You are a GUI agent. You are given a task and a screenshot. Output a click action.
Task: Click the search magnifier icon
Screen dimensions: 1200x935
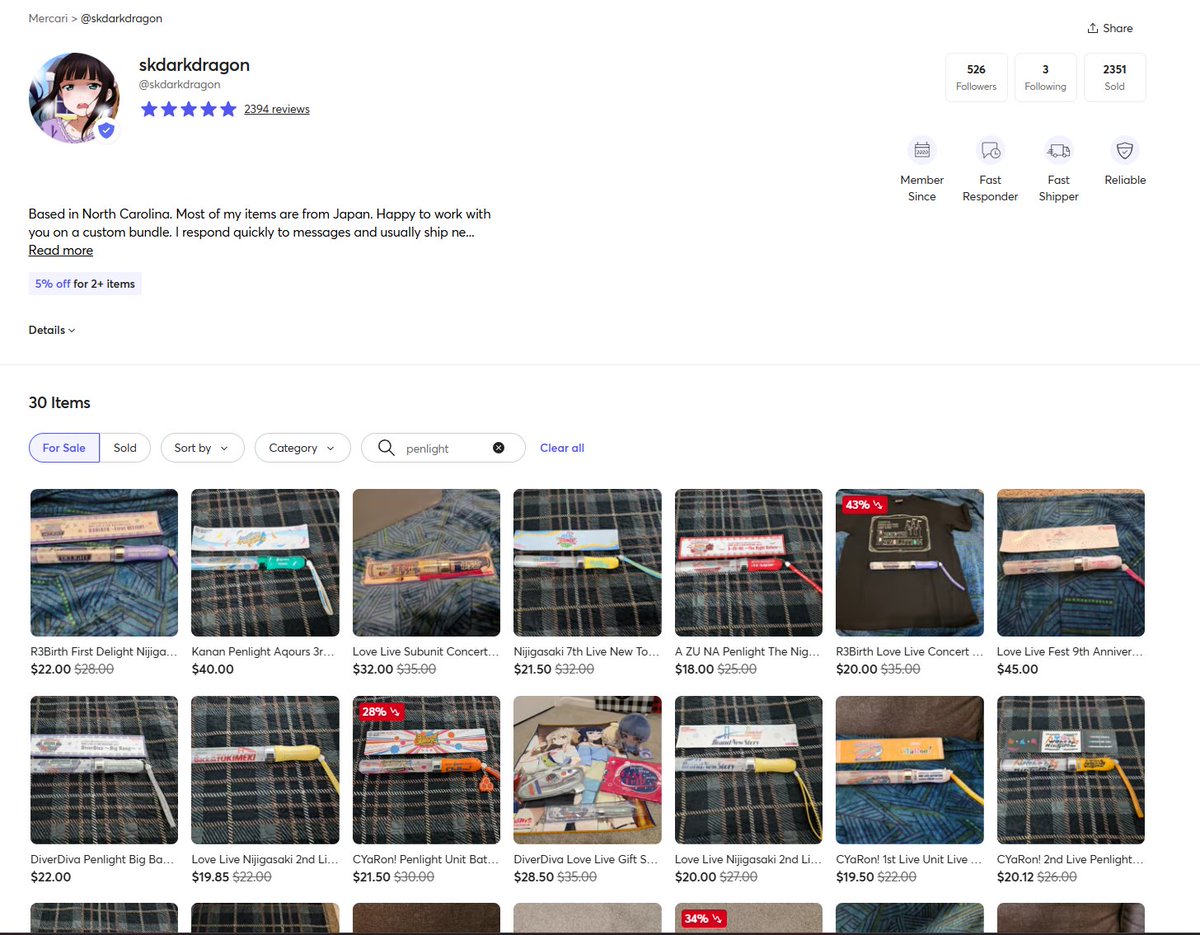coord(385,448)
